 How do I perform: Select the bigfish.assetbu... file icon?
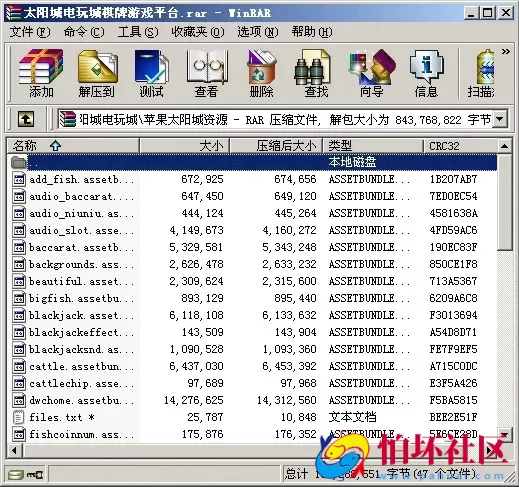[x=19, y=298]
